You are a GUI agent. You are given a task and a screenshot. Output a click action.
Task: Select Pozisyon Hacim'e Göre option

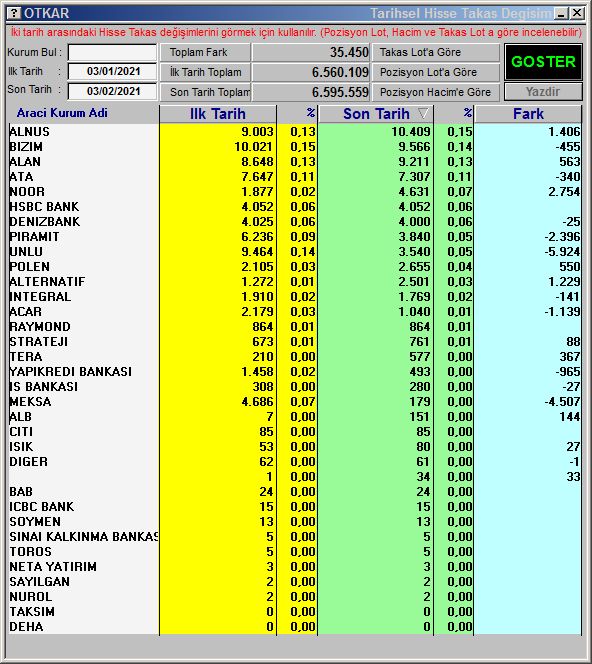(436, 92)
